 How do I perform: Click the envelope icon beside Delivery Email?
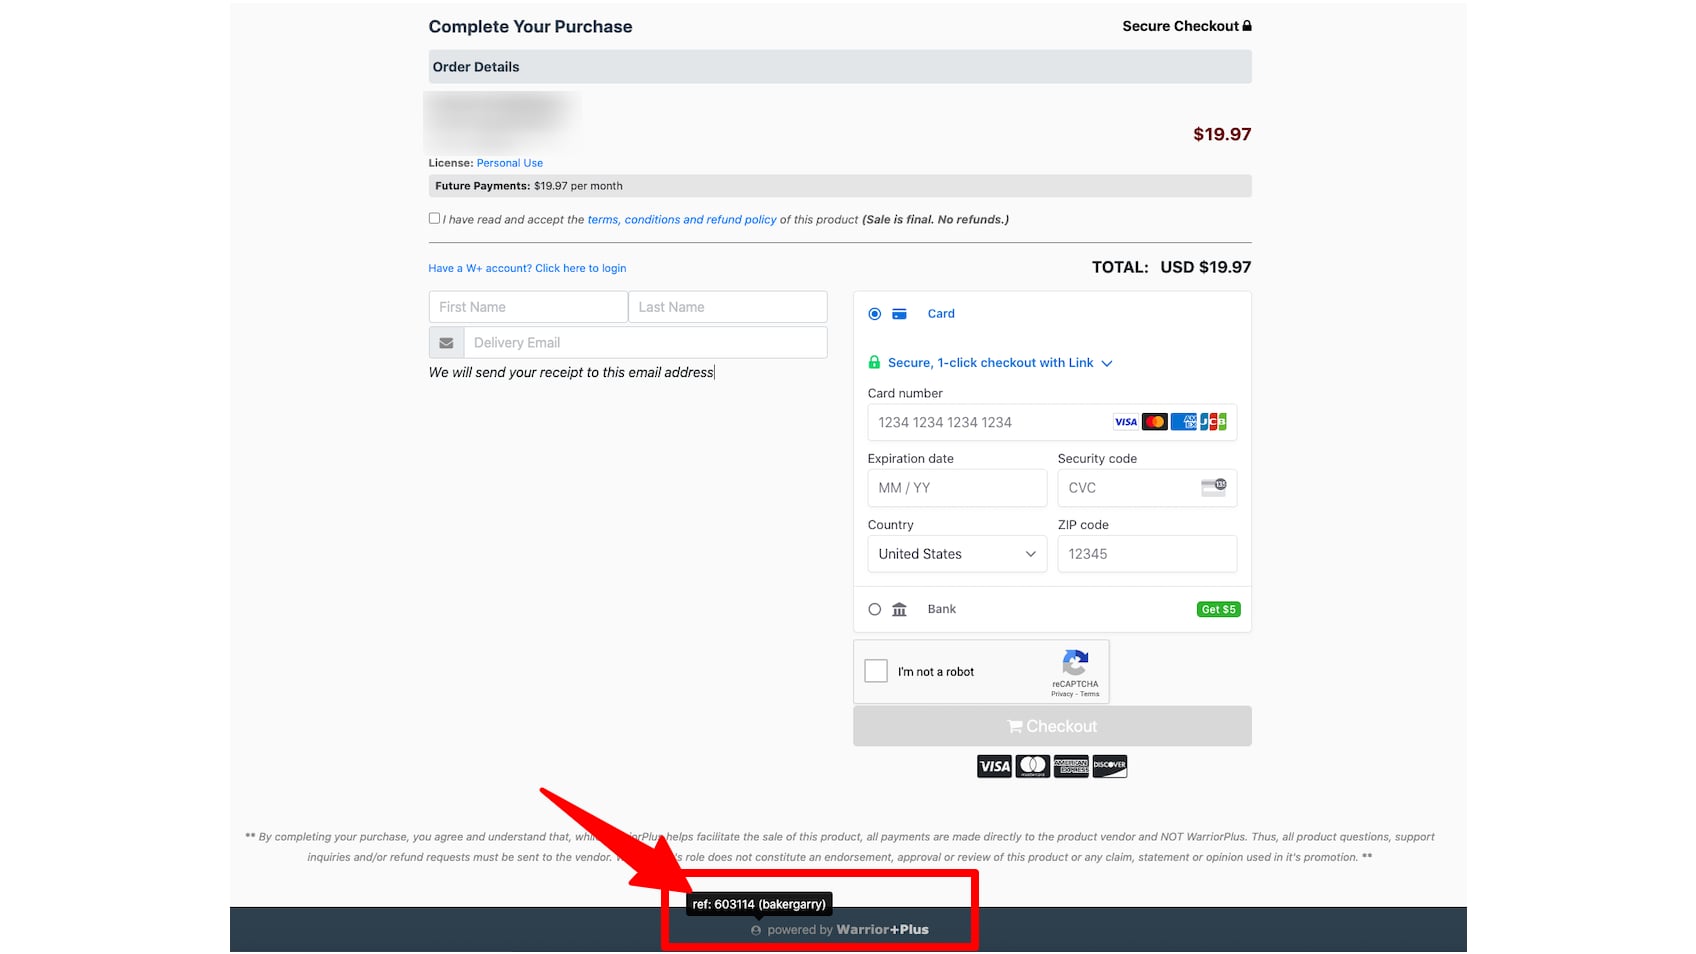click(x=446, y=343)
